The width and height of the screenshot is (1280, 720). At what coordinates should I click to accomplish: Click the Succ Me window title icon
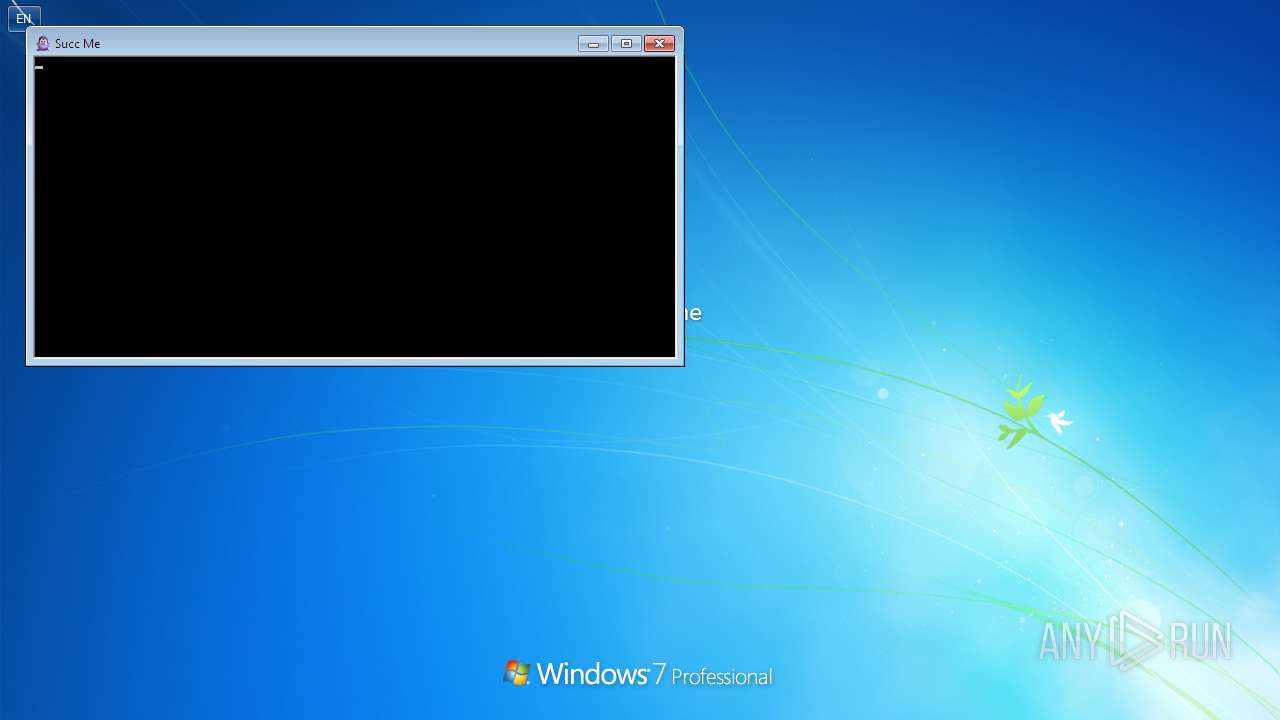pyautogui.click(x=43, y=43)
